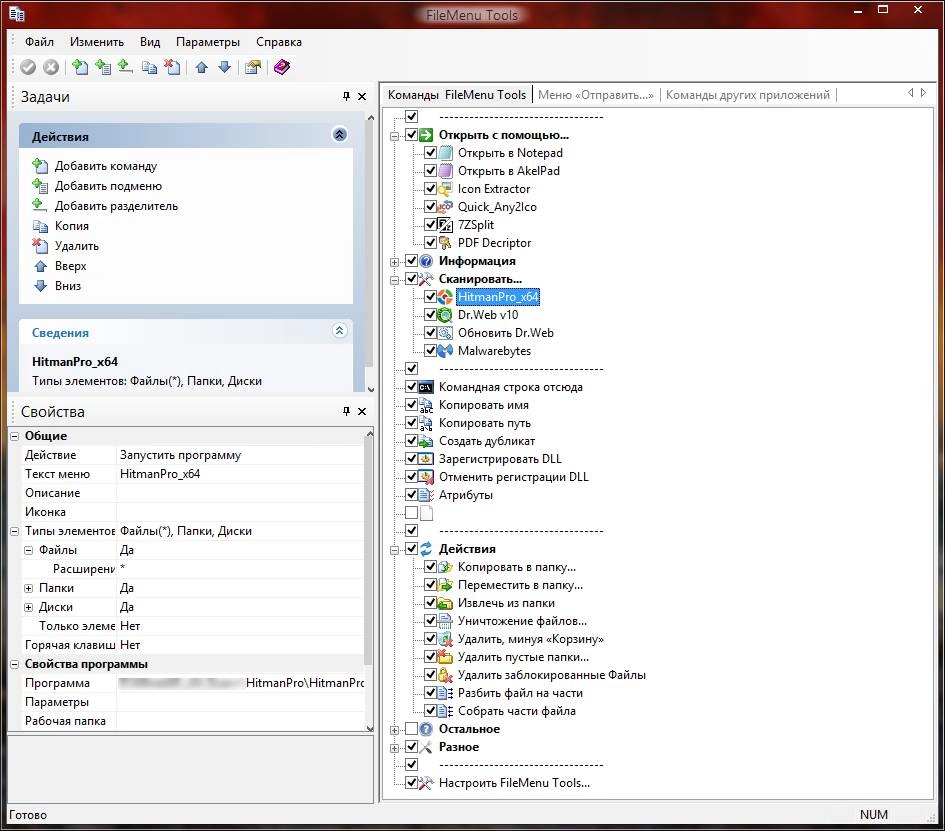This screenshot has width=945, height=831.
Task: Open the Параметры menu
Action: [x=208, y=42]
